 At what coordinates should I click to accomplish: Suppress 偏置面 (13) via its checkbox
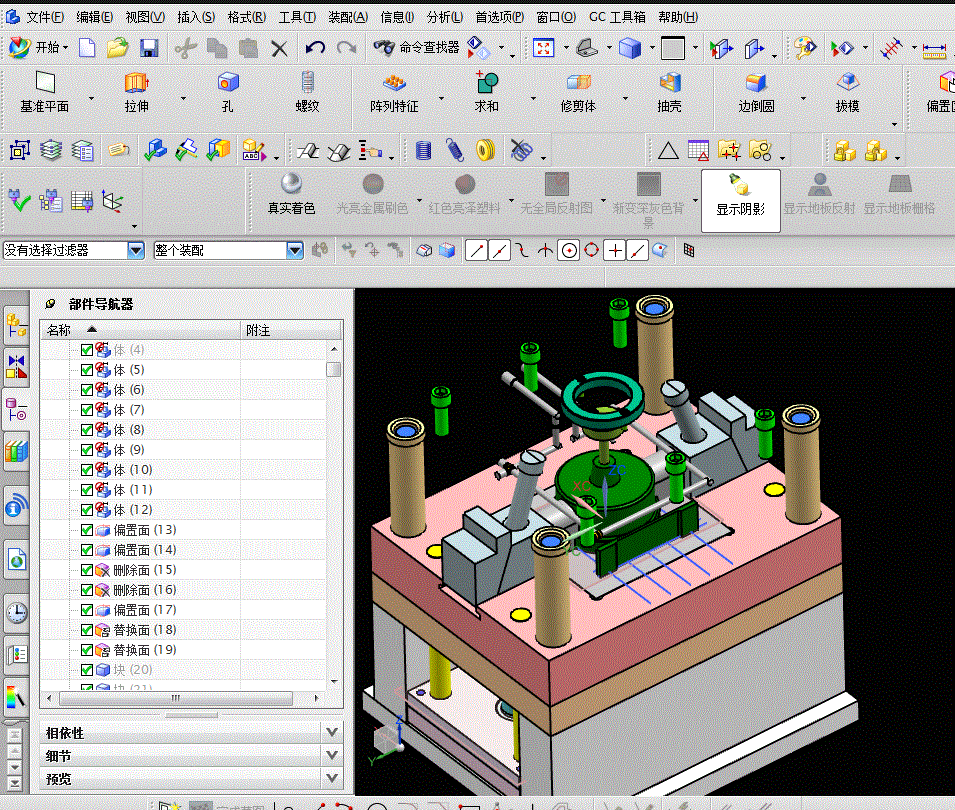(86, 530)
